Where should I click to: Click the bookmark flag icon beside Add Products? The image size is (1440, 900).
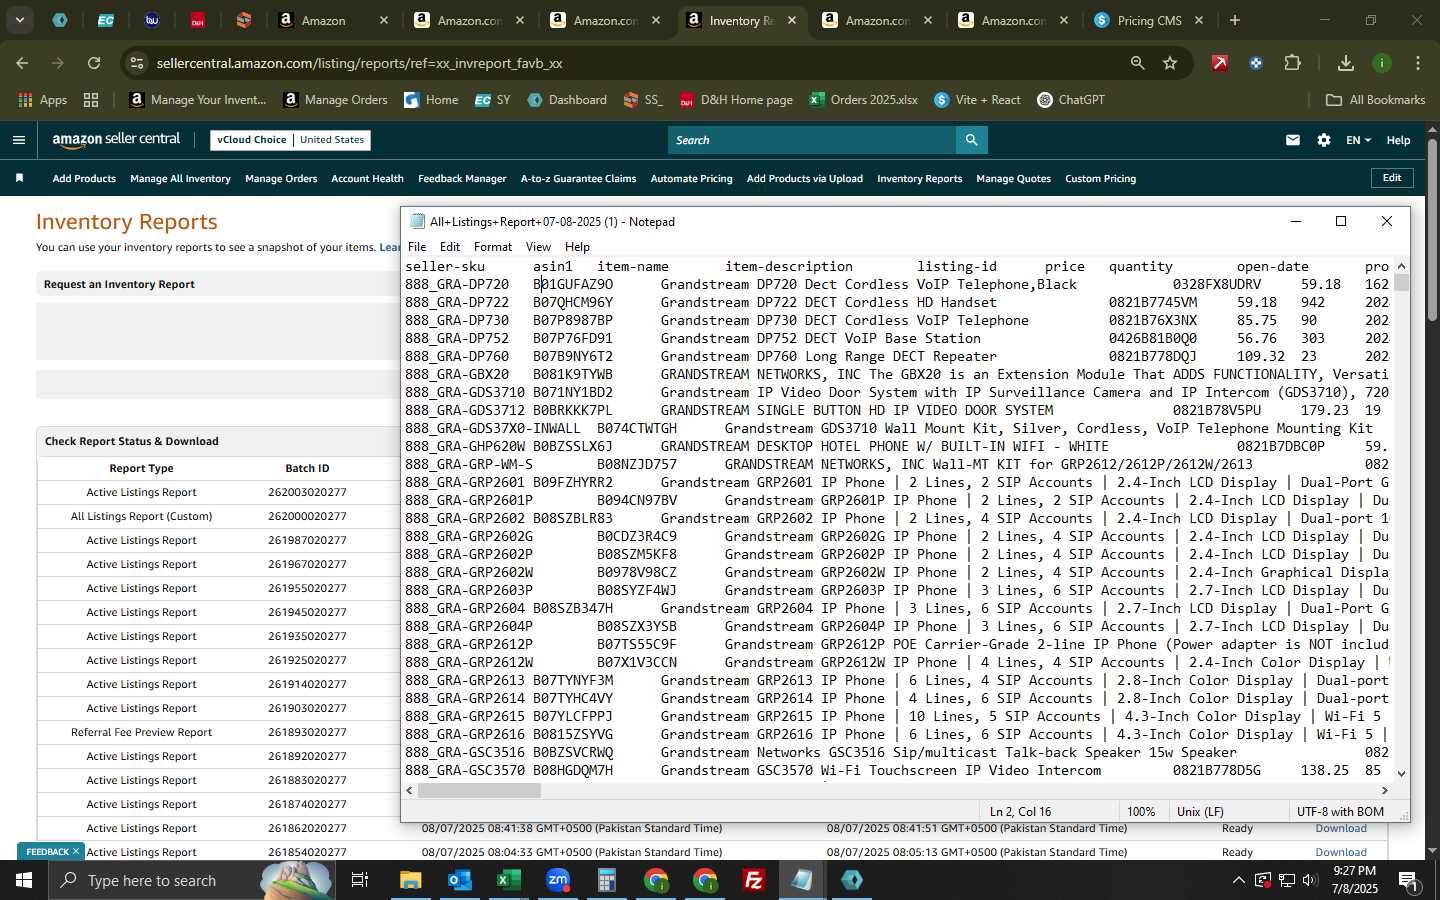point(19,178)
